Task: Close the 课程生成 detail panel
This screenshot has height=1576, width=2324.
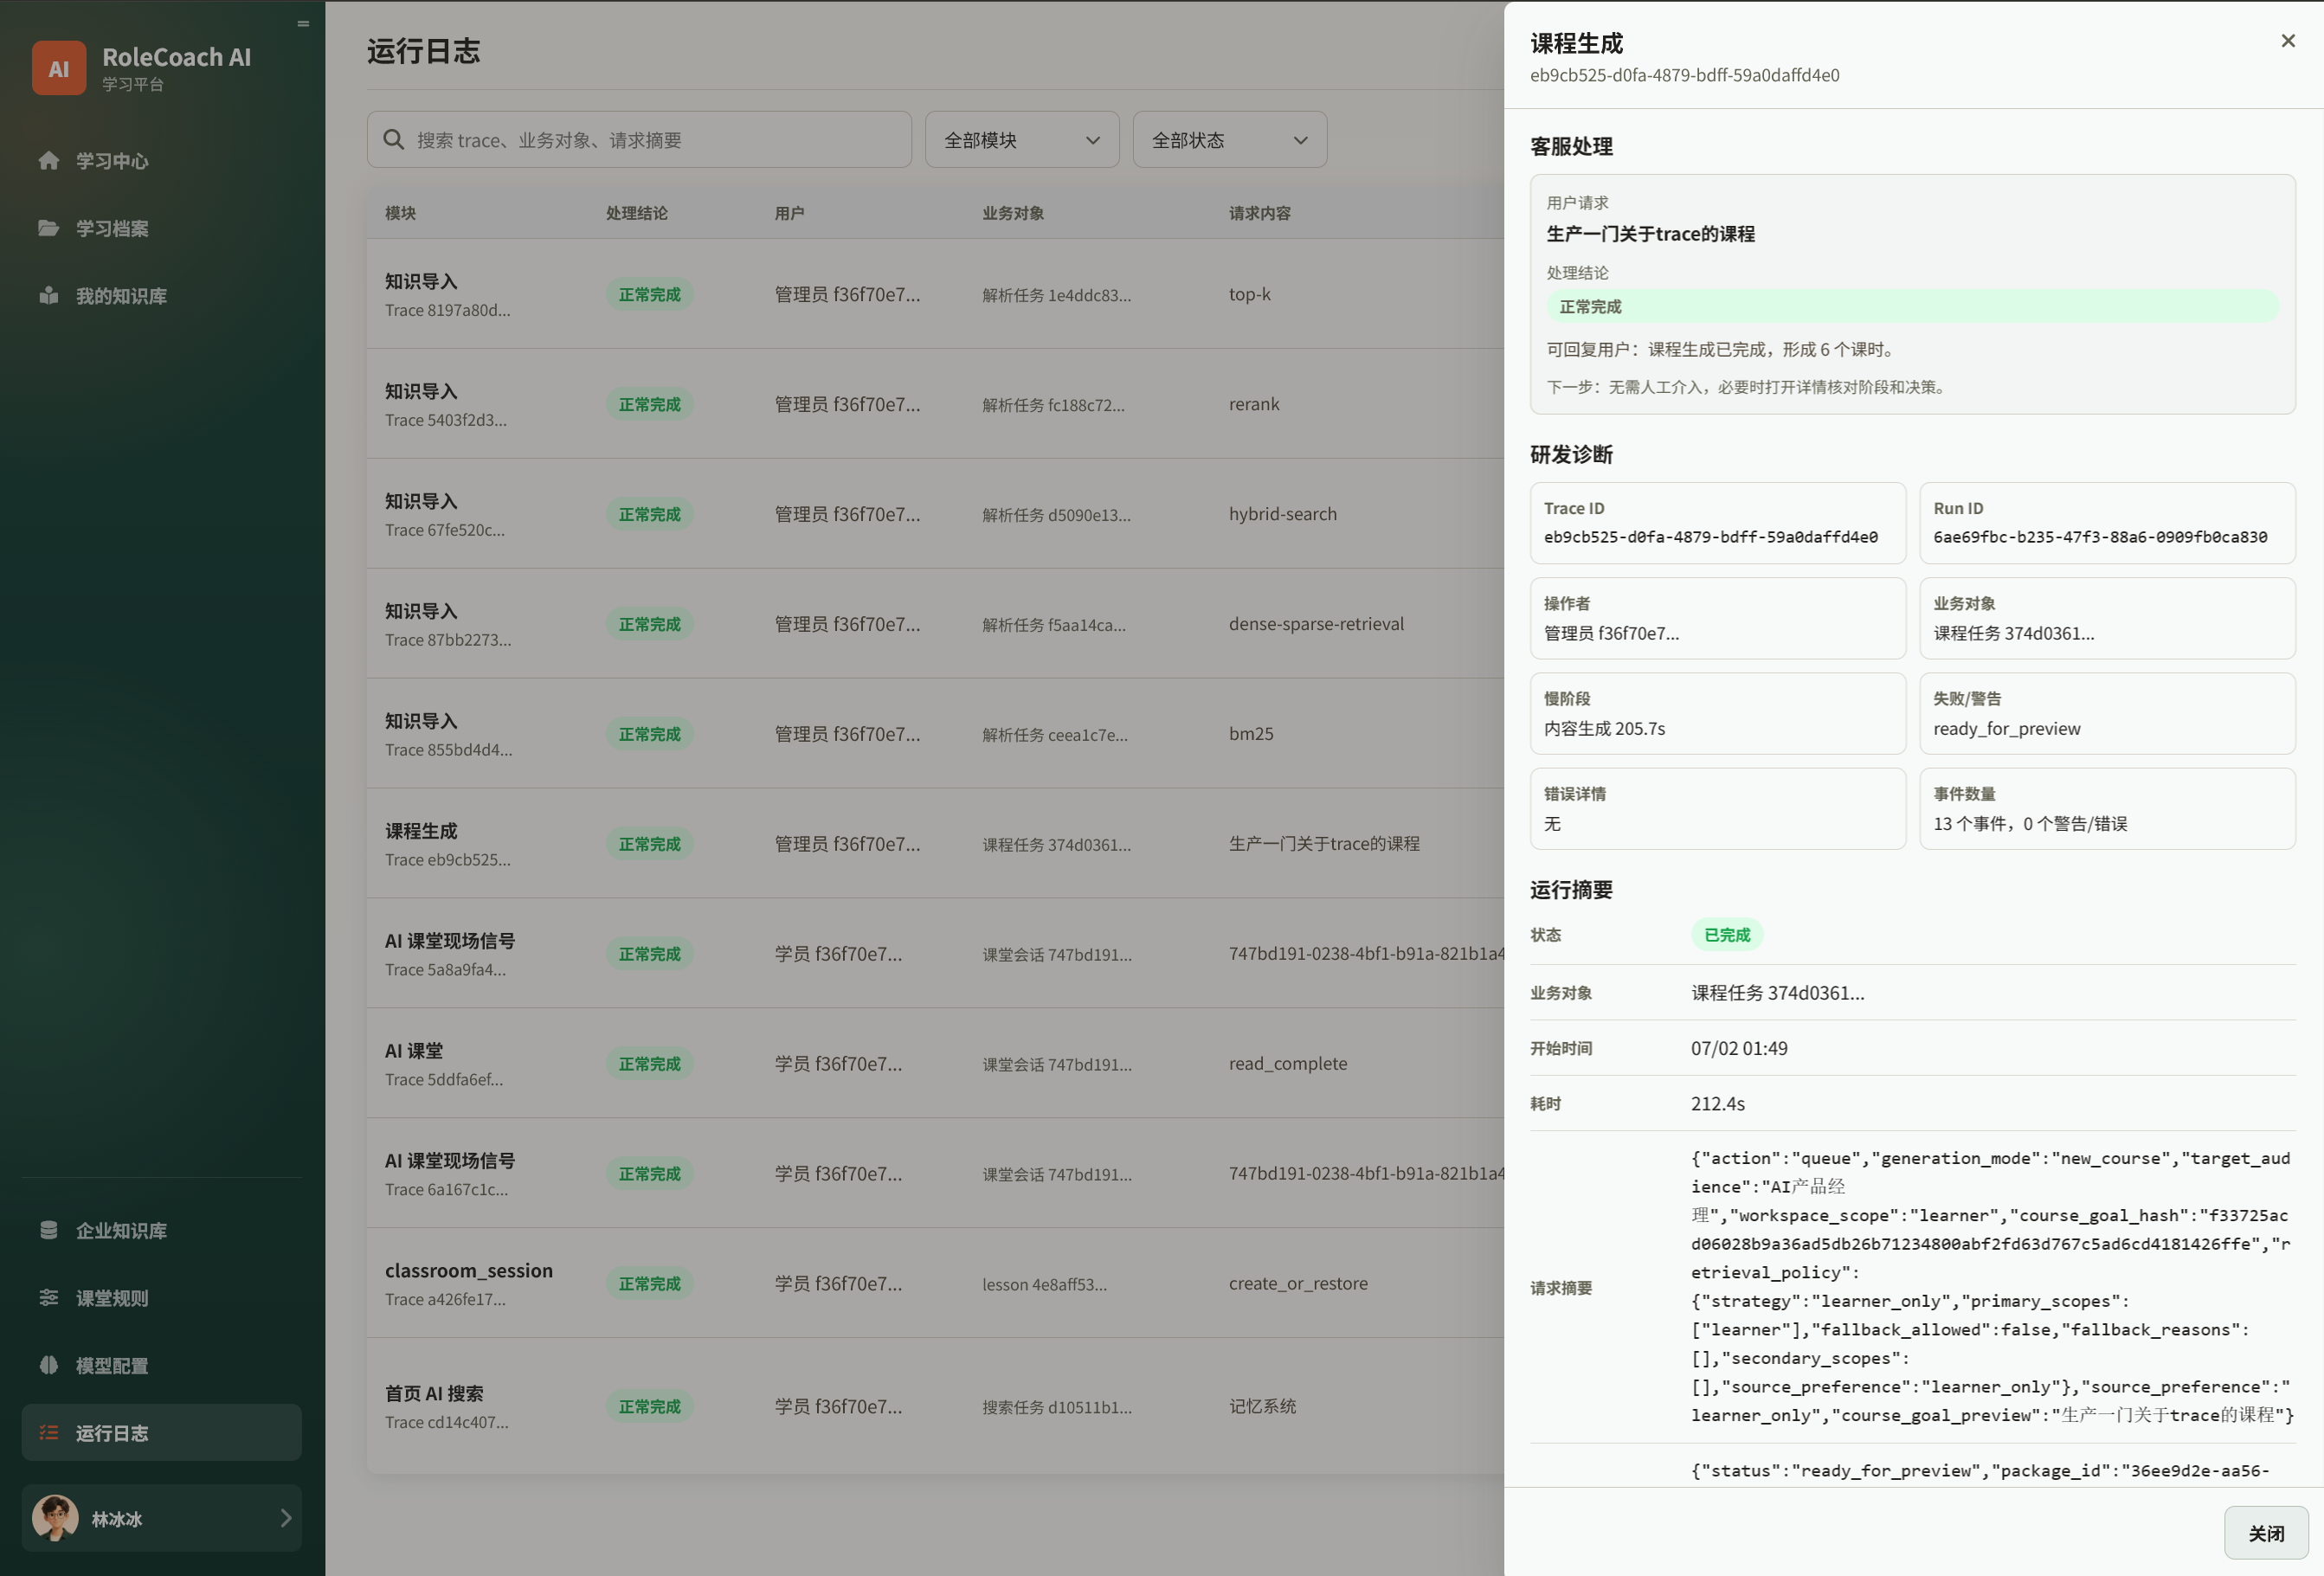Action: point(2288,41)
